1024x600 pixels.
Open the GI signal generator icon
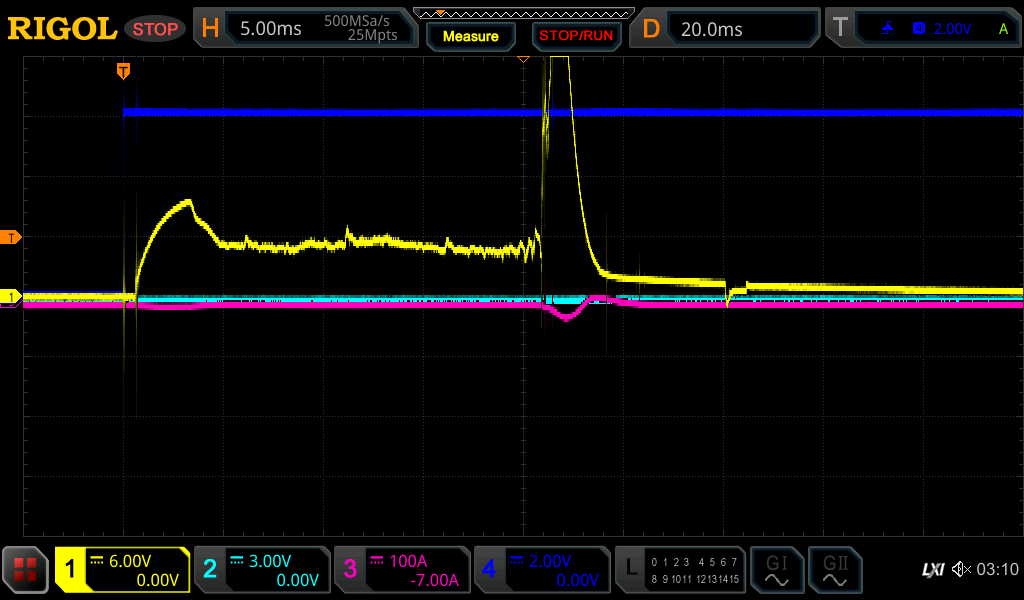point(776,570)
